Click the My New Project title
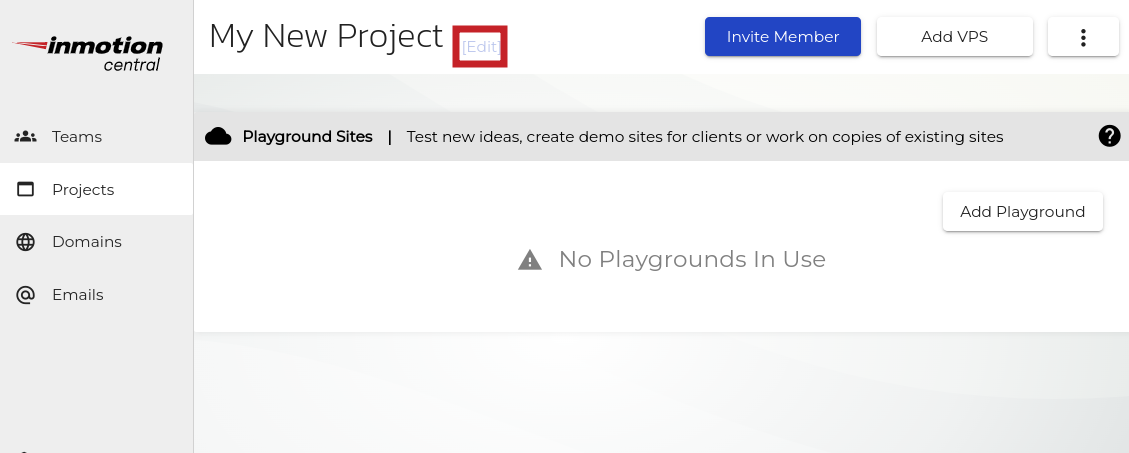Viewport: 1129px width, 453px height. [326, 36]
